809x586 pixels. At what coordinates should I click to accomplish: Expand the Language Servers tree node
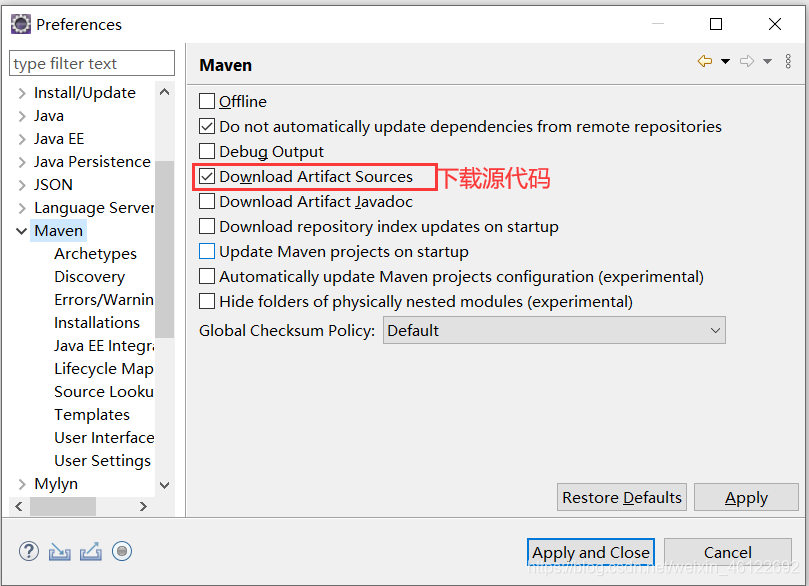point(22,208)
